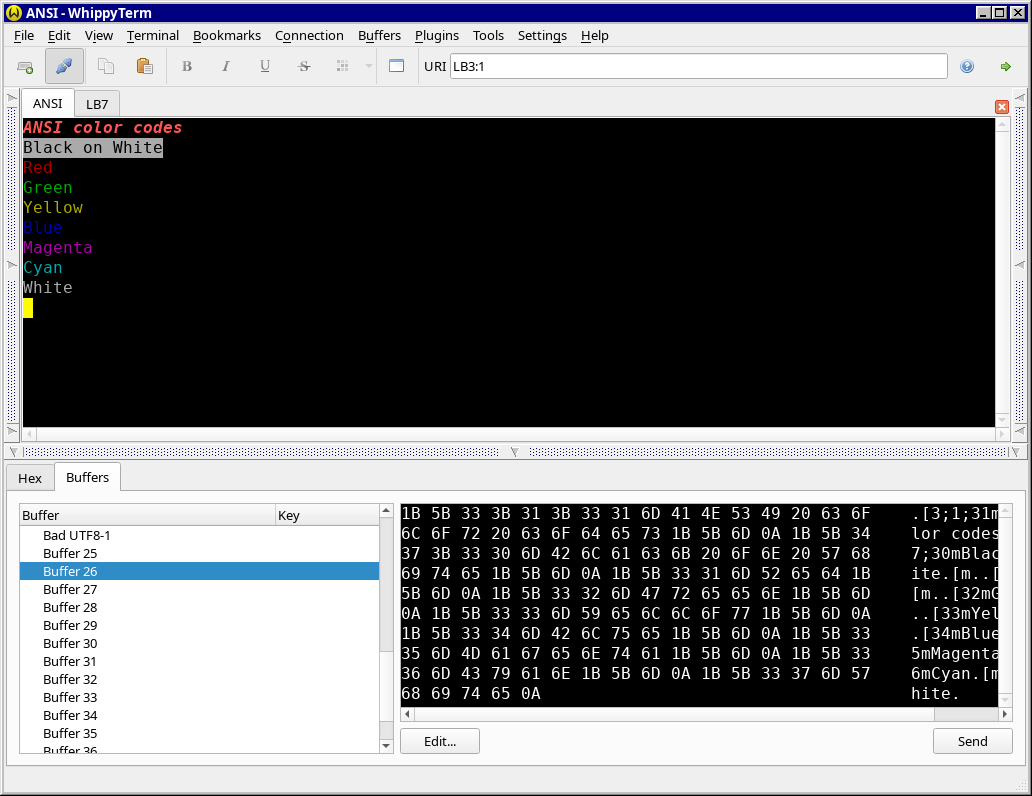Click the Strikethrough style icon
Screen dimensions: 1032x796
tap(304, 67)
